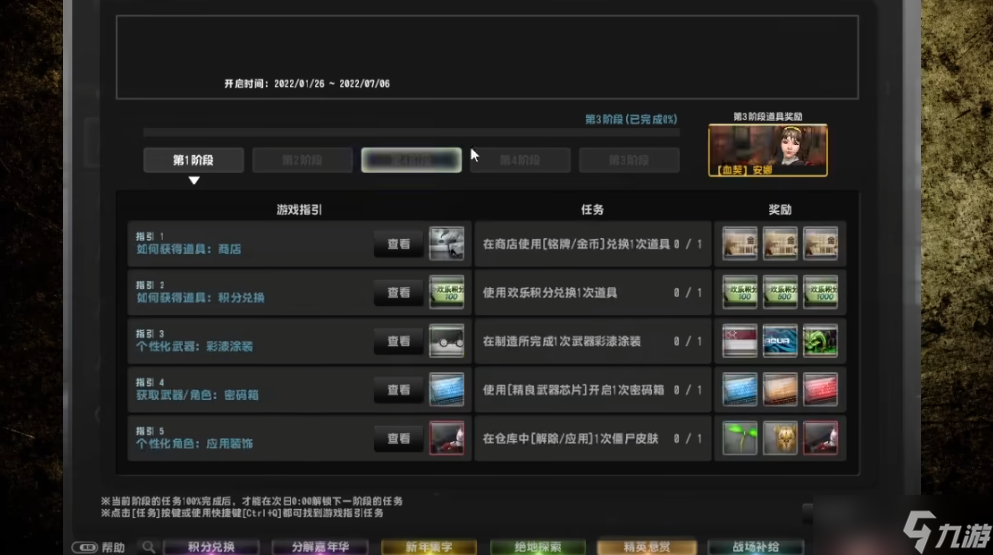993x555 pixels.
Task: Select the 欢乐积分 1000 reward icon
Action: [x=821, y=292]
